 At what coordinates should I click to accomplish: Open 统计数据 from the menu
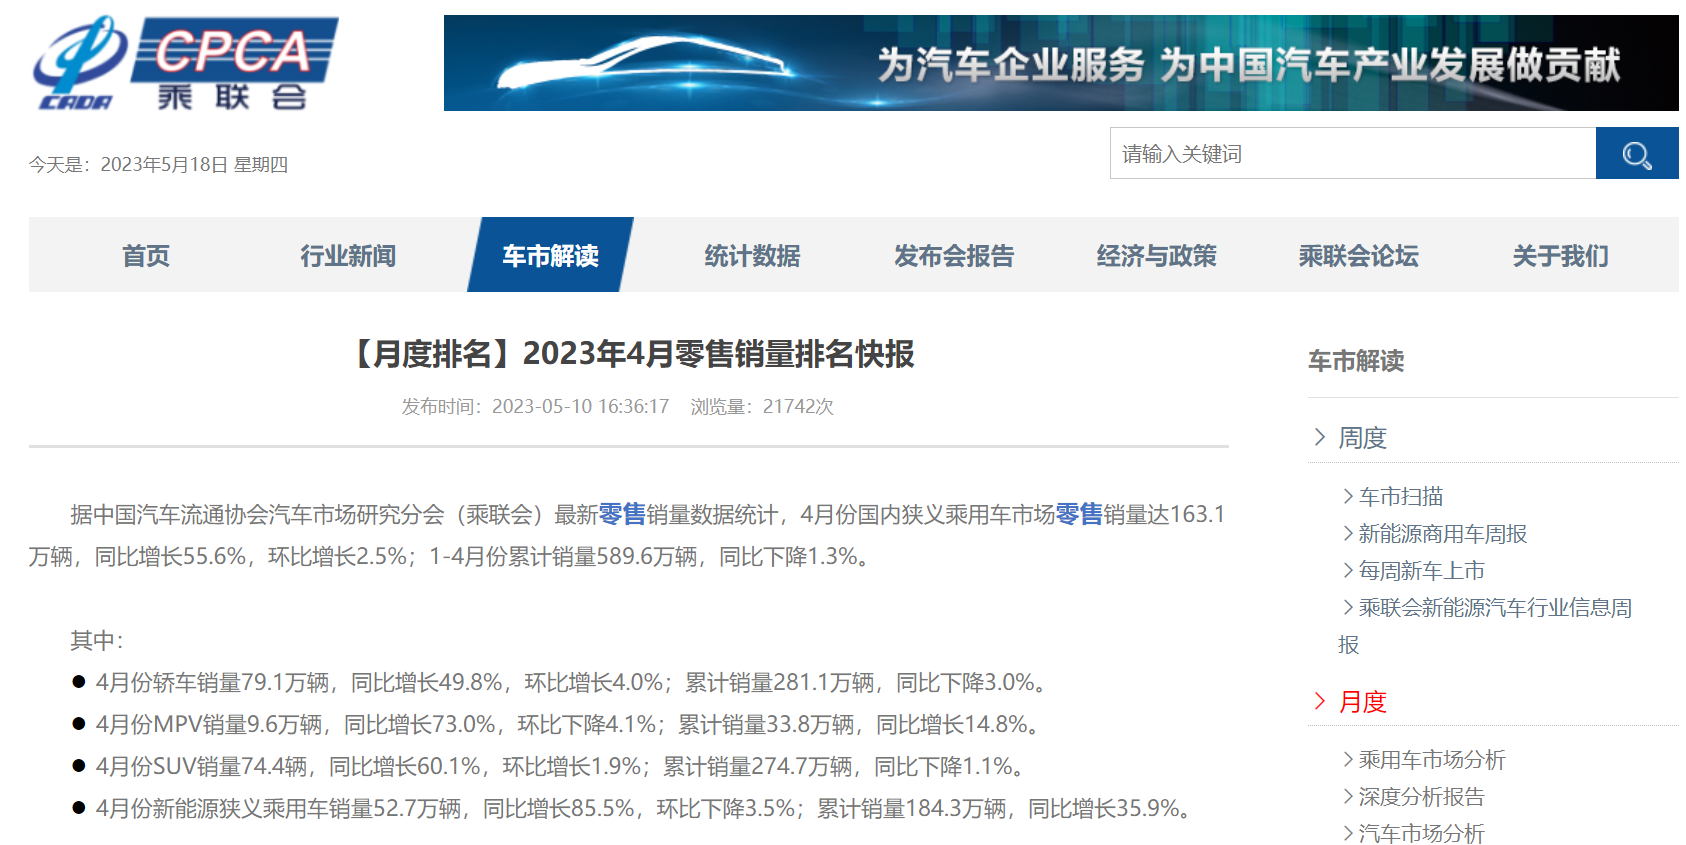[x=752, y=256]
